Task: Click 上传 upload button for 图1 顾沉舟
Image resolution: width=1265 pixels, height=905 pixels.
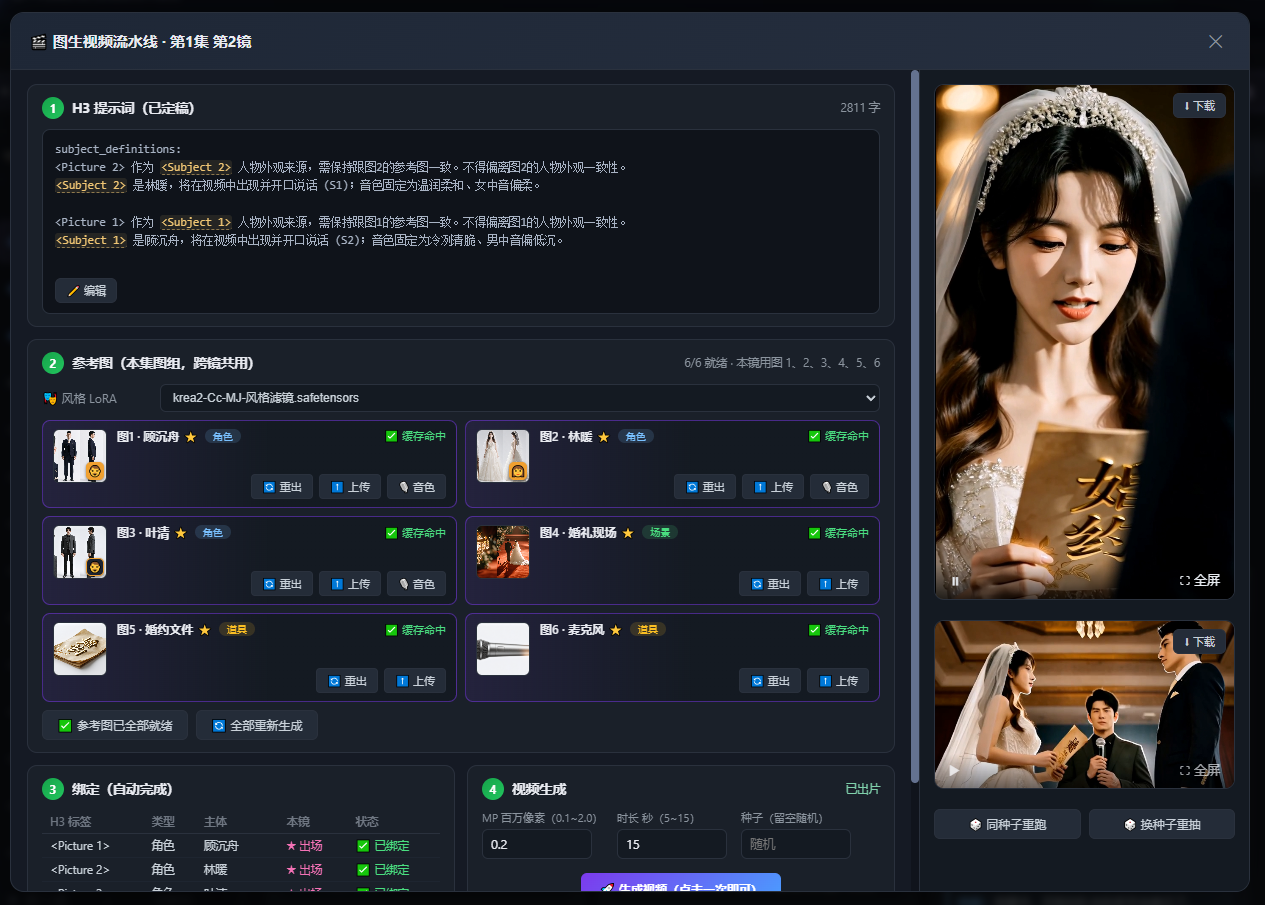Action: (350, 487)
